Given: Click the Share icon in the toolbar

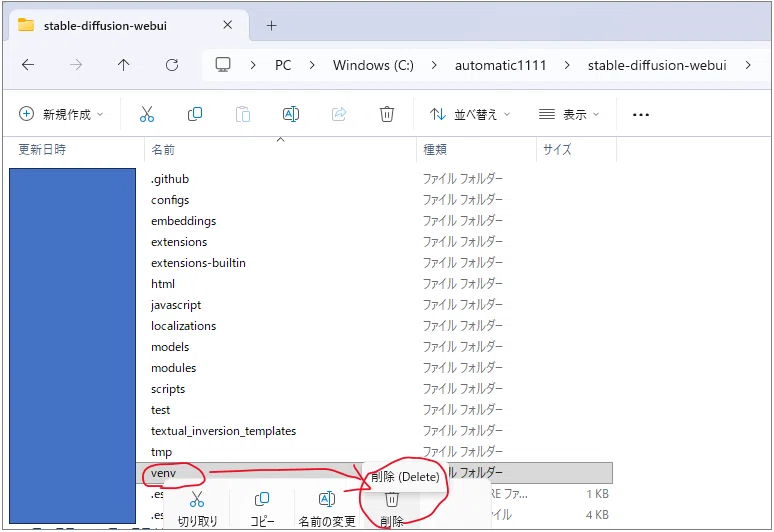Looking at the screenshot, I should point(339,114).
